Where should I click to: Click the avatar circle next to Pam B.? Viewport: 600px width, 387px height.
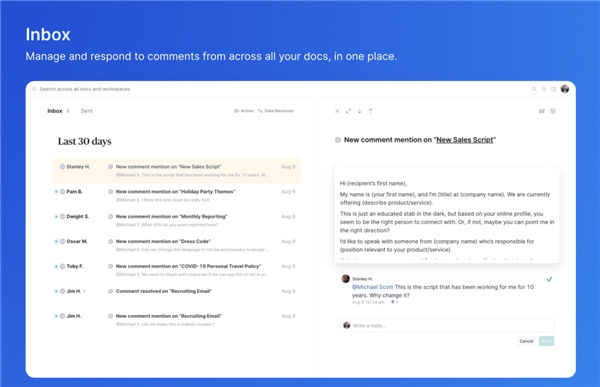point(62,192)
